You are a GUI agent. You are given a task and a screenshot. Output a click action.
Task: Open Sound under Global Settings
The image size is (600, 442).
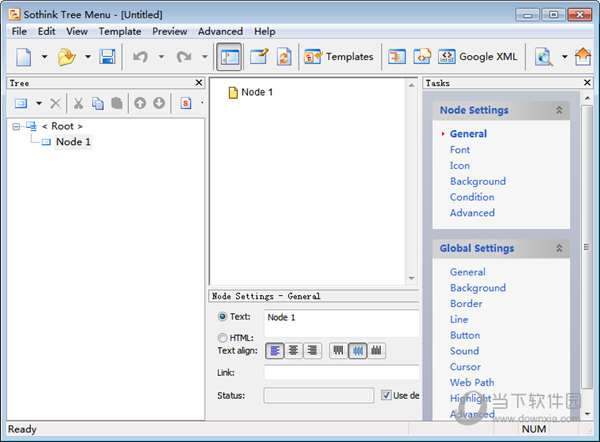tap(464, 351)
